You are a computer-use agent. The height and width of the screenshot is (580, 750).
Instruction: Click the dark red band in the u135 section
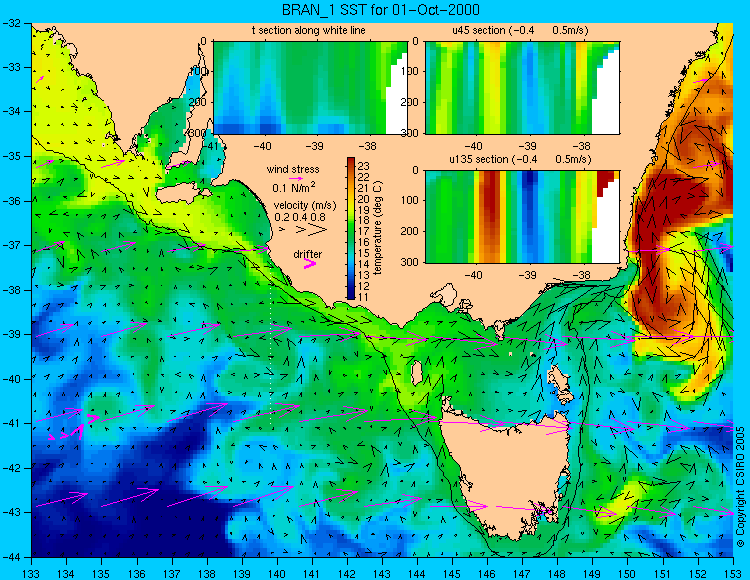click(491, 217)
